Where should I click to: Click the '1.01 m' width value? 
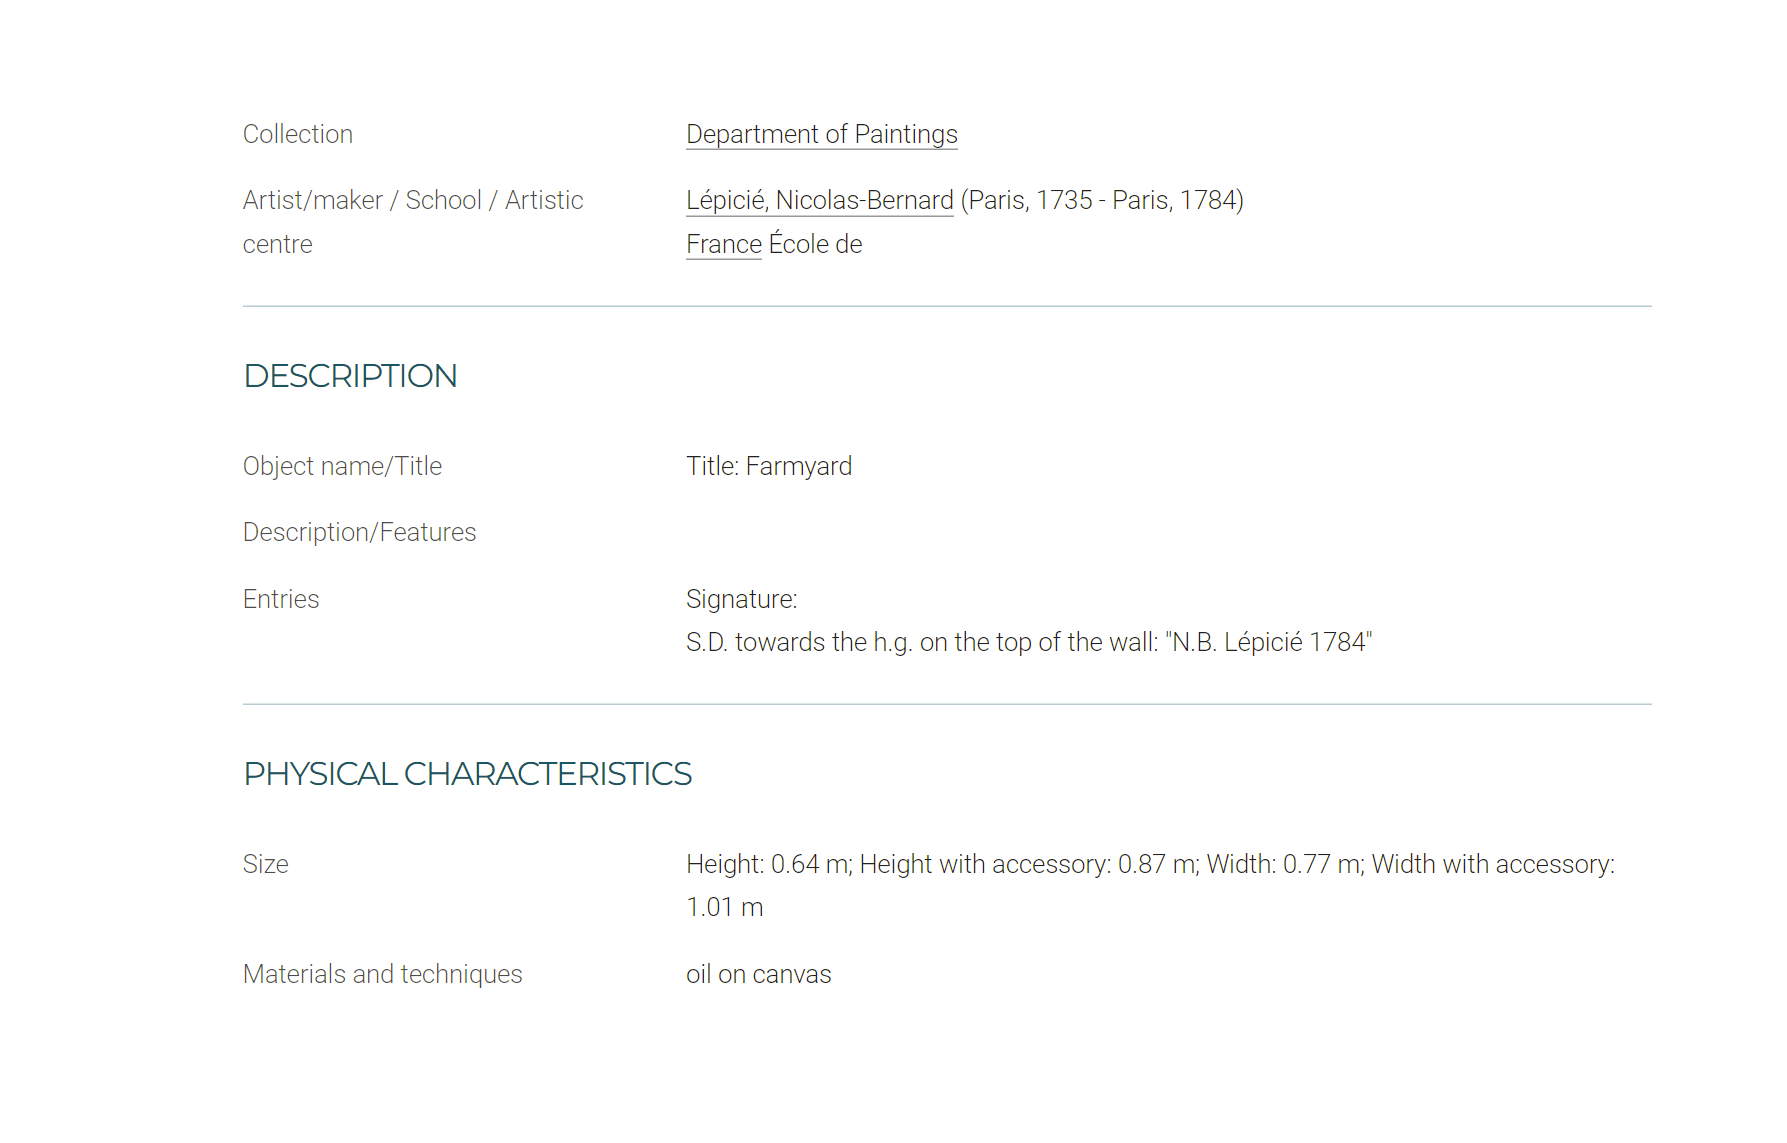tap(724, 907)
